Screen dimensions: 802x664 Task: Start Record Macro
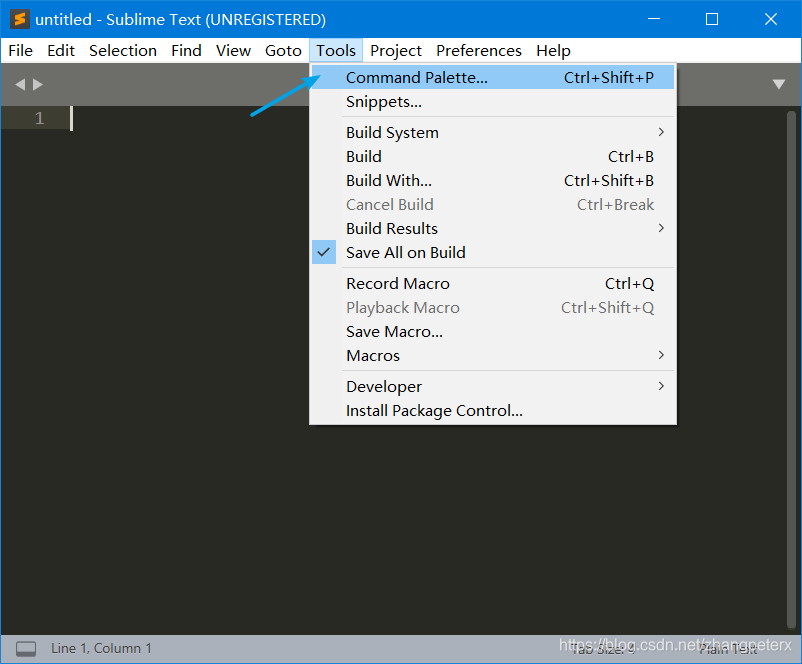tap(493, 283)
